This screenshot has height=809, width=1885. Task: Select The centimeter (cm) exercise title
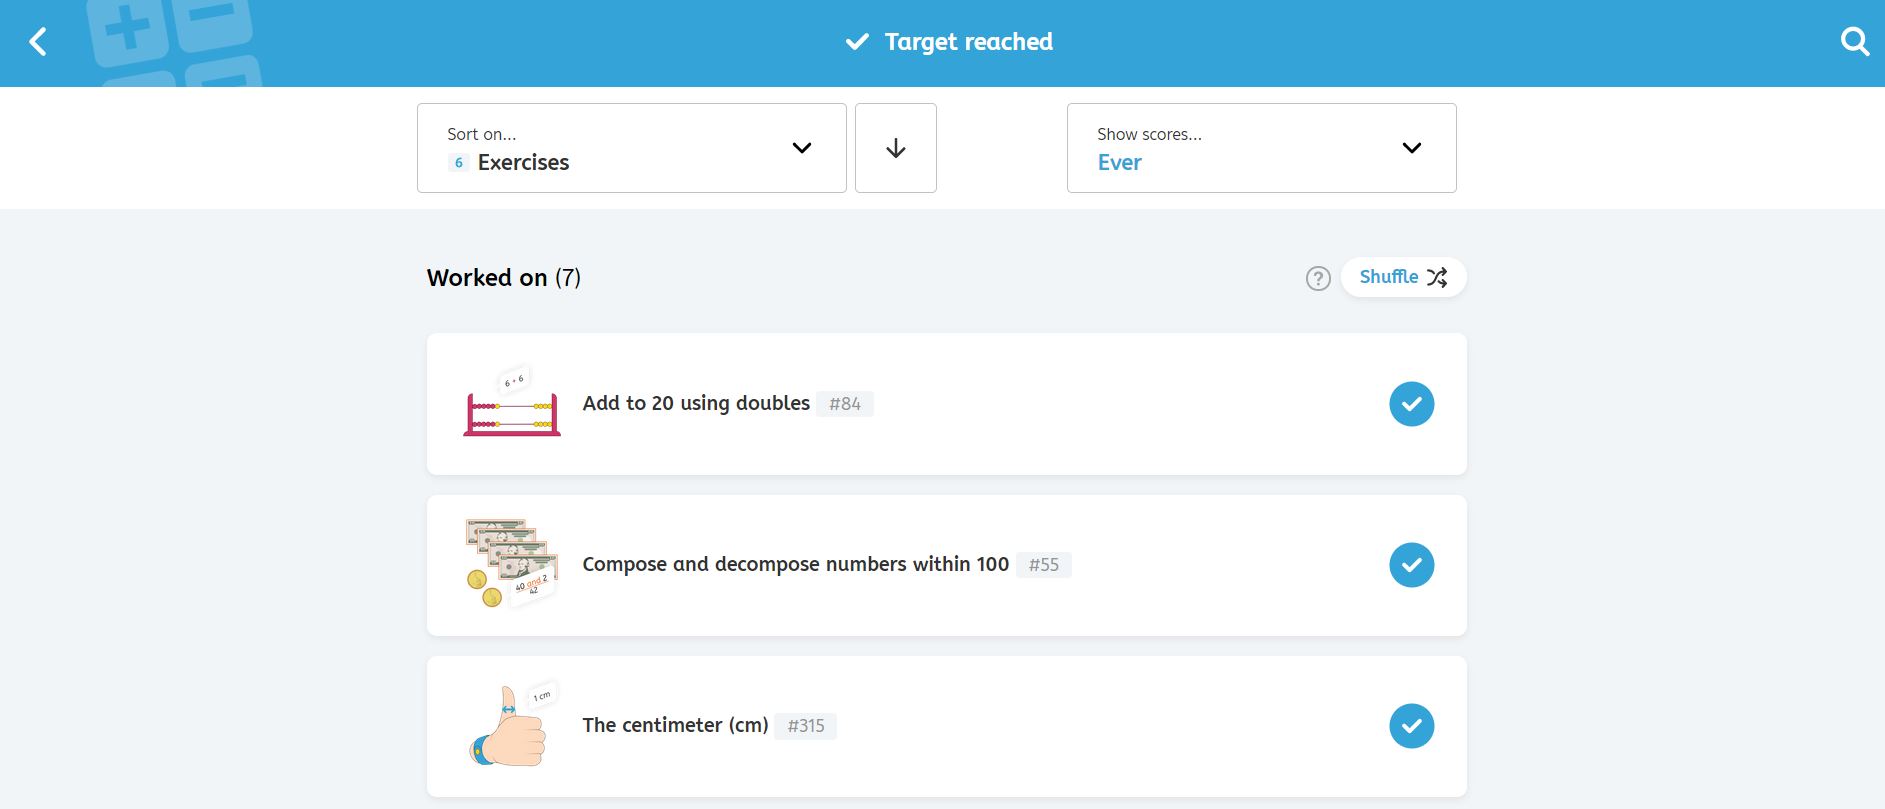coord(675,725)
